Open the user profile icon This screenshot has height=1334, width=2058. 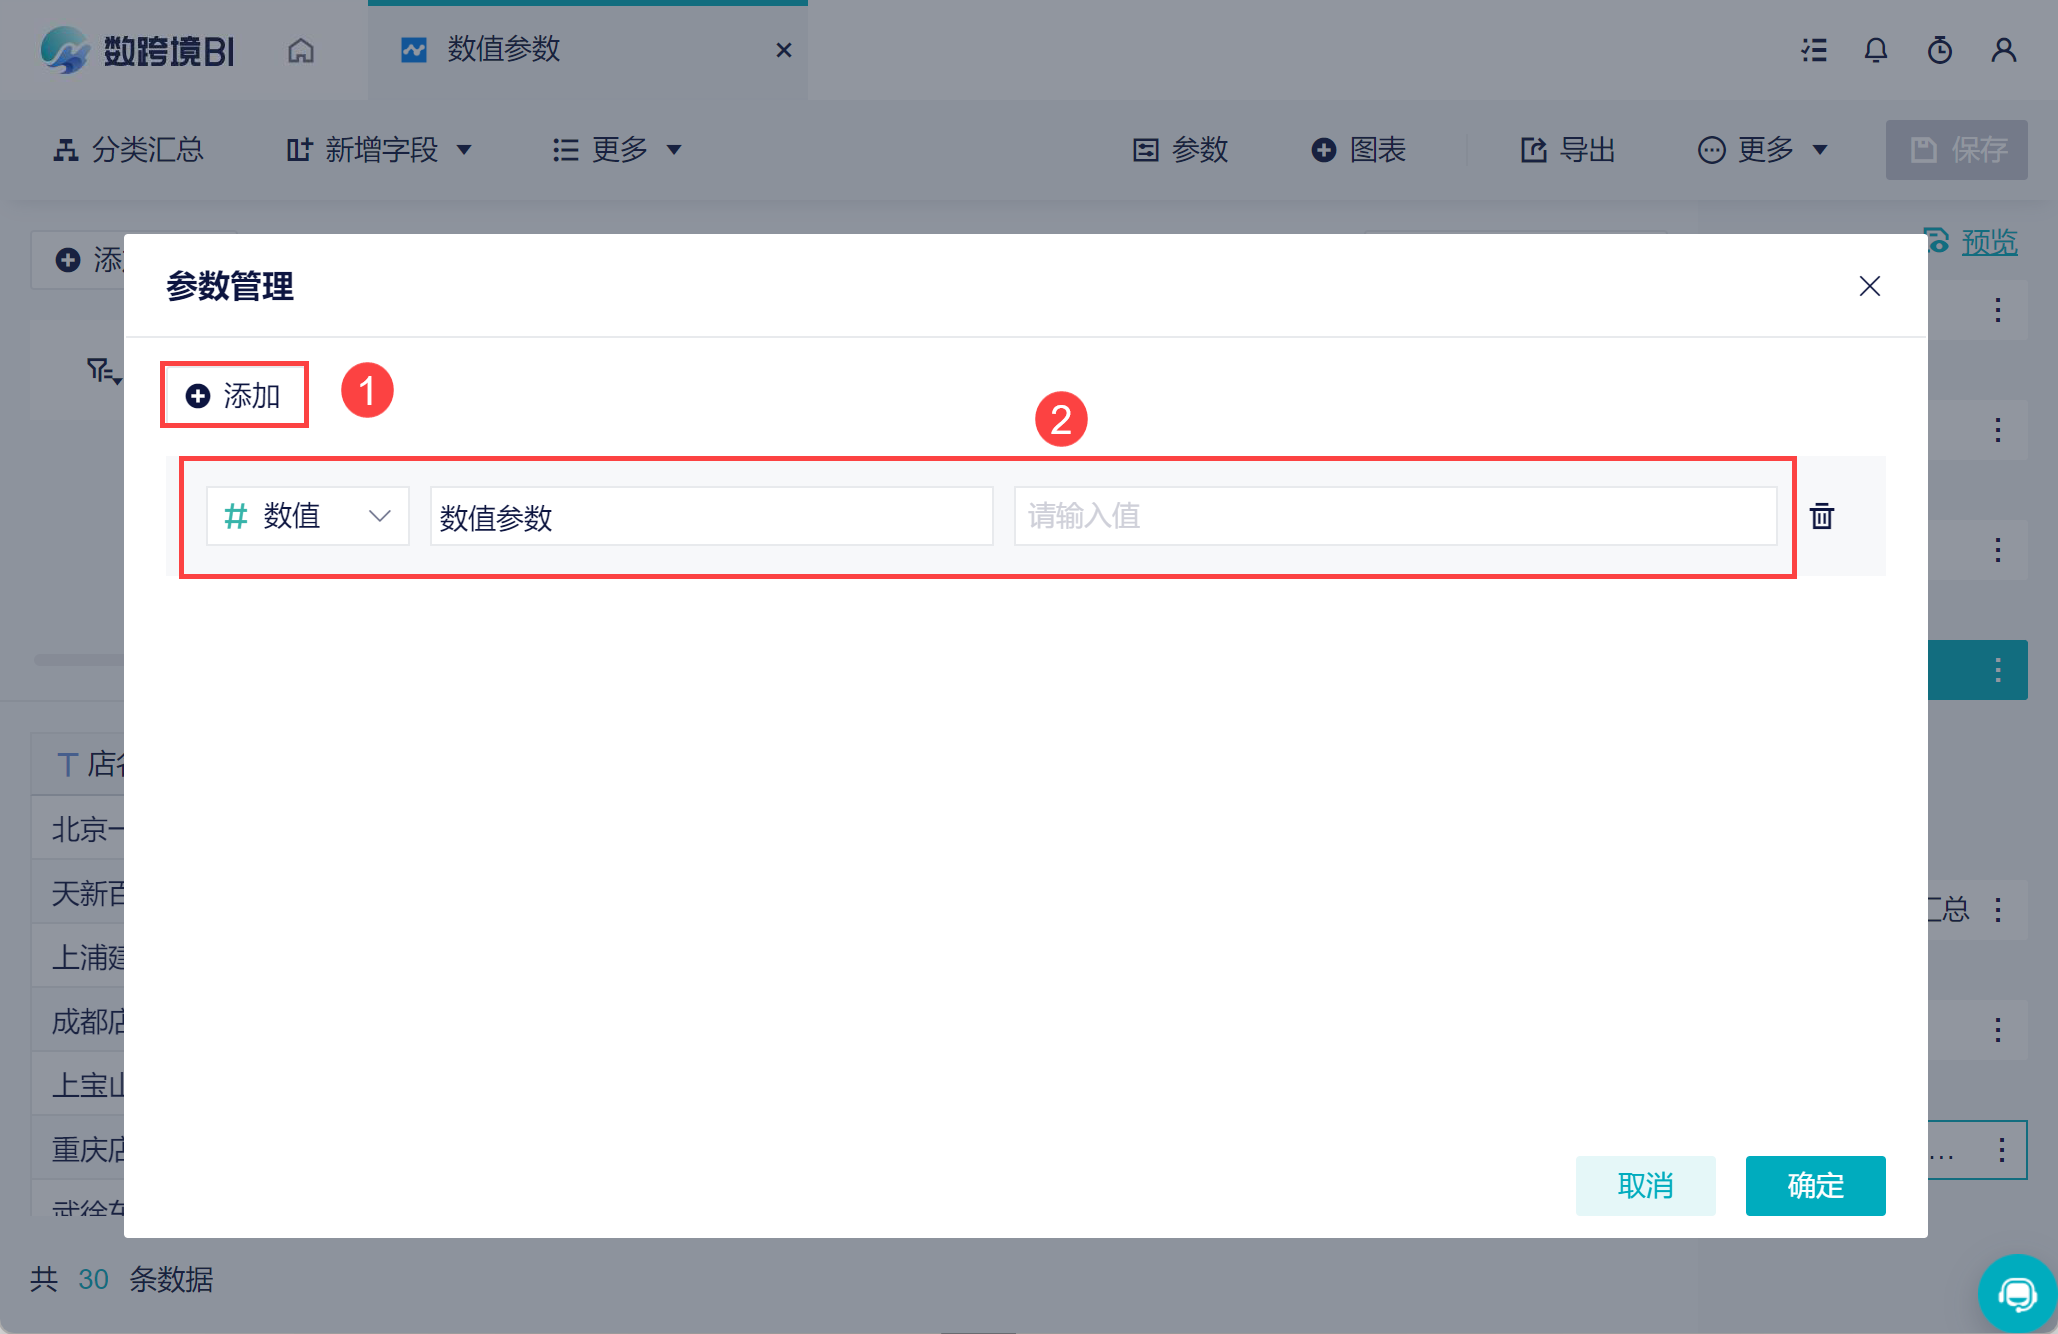[x=2003, y=50]
